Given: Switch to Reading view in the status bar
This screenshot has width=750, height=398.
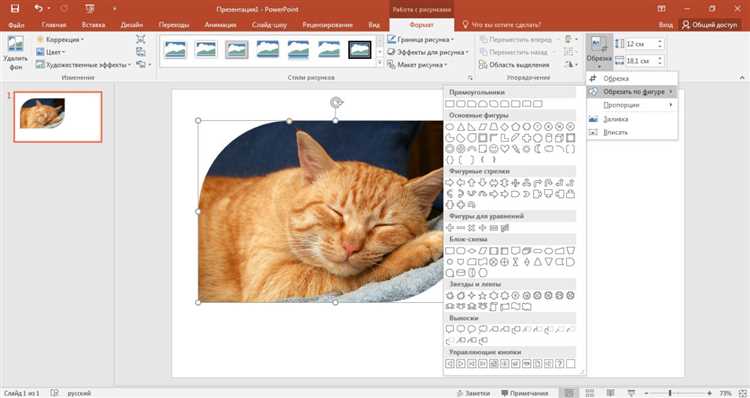Looking at the screenshot, I should pos(610,393).
